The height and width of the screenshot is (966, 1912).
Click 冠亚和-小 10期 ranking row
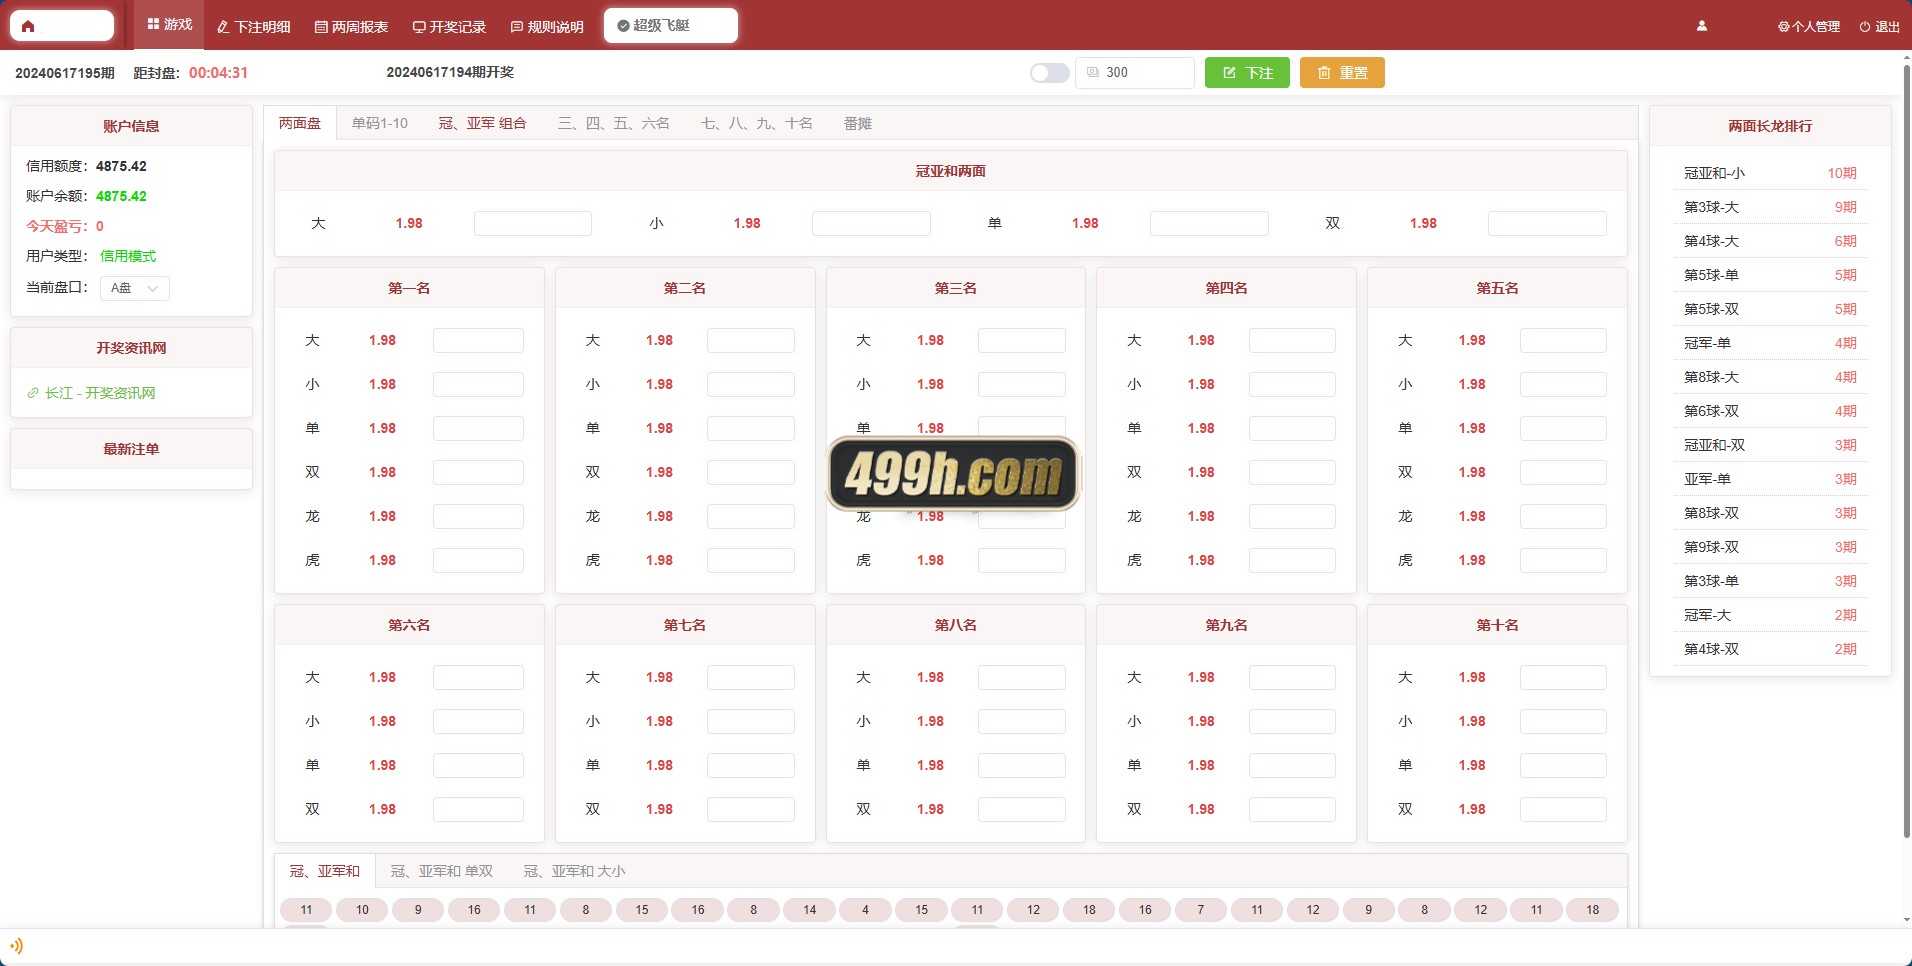pyautogui.click(x=1770, y=173)
